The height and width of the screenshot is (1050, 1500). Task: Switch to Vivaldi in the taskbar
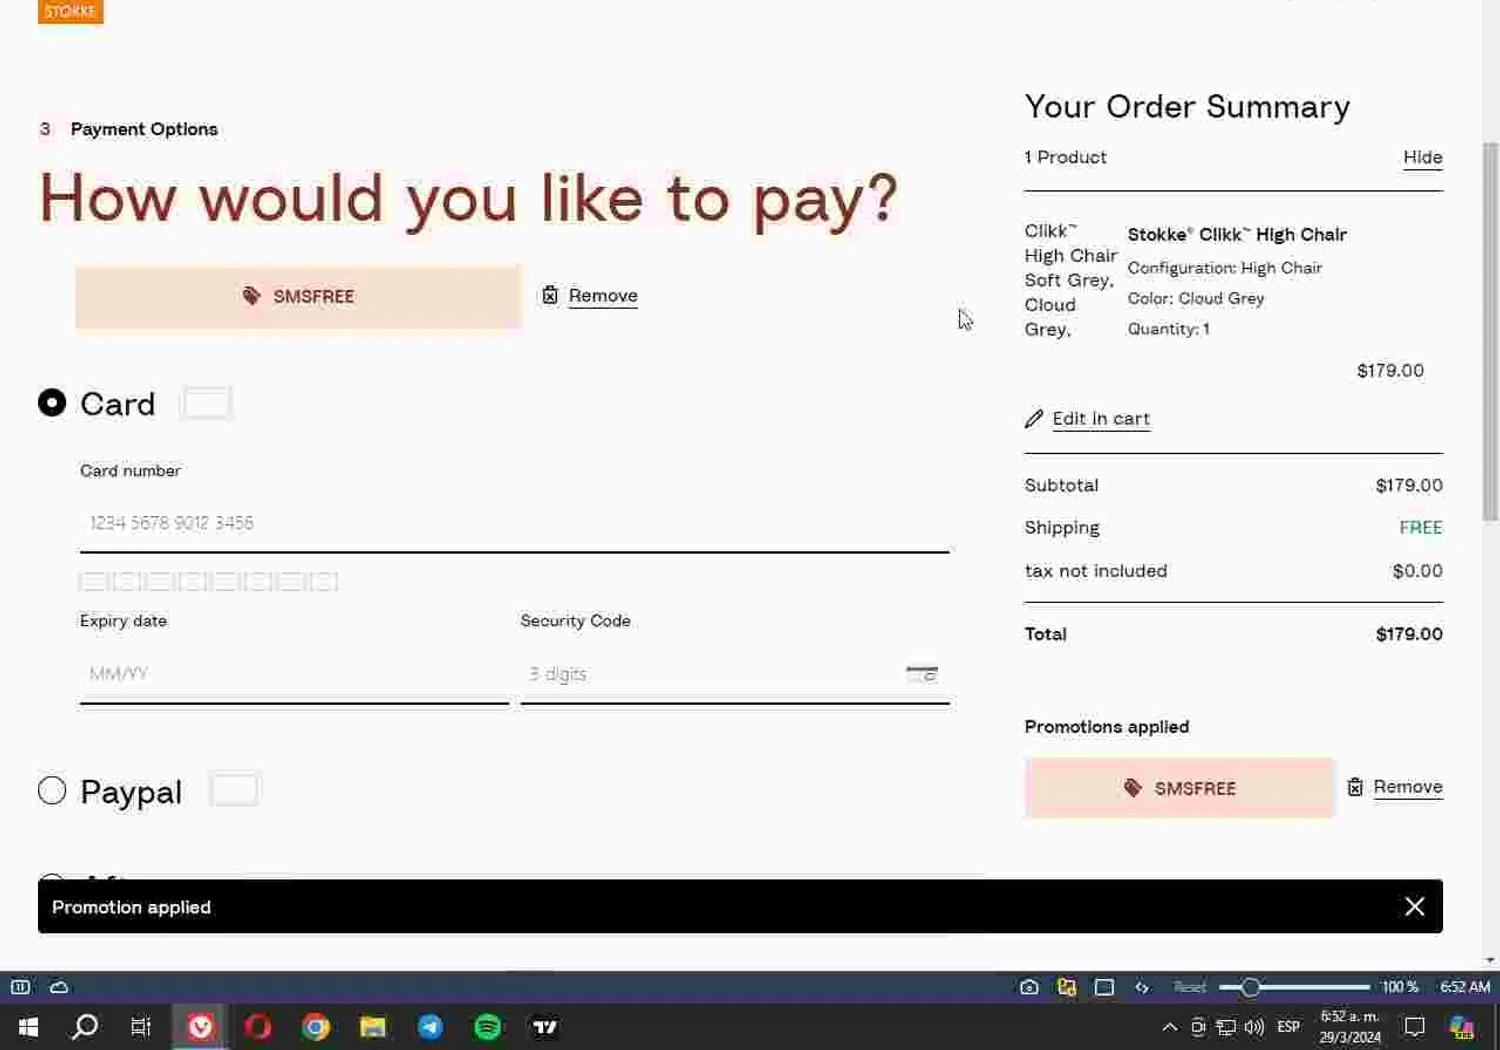[x=200, y=1027]
